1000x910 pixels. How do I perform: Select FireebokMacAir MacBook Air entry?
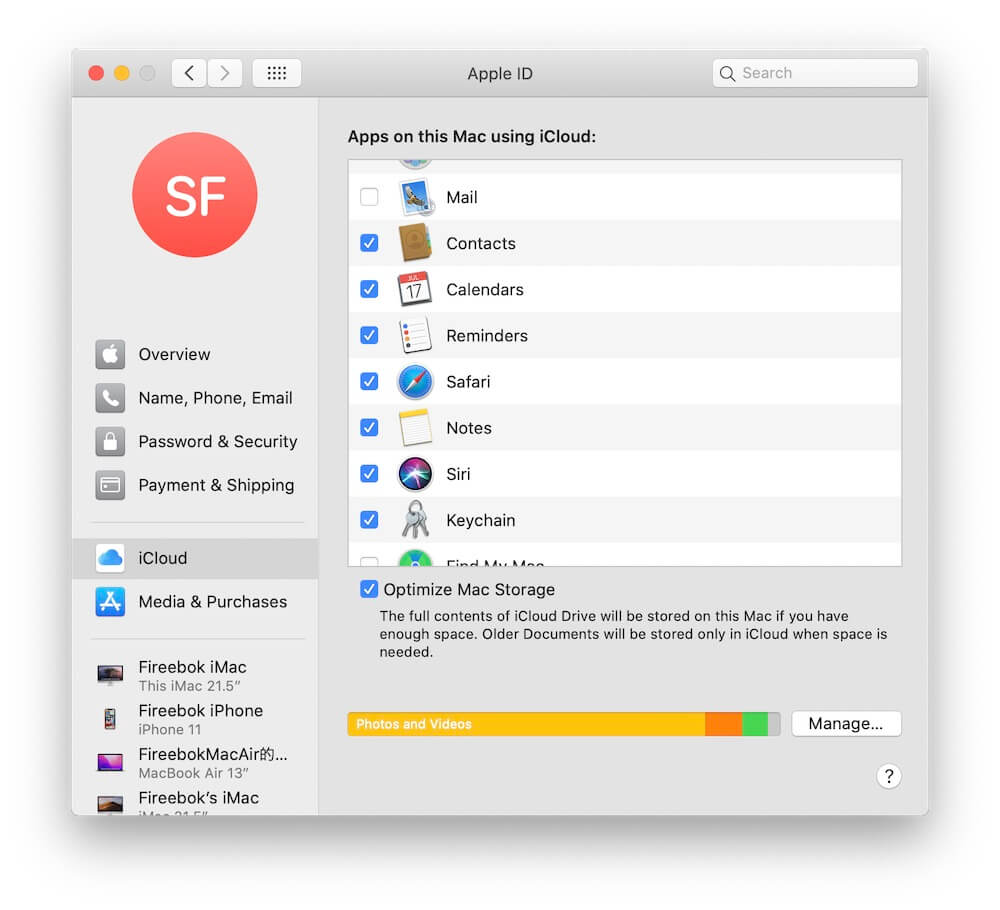[x=196, y=762]
